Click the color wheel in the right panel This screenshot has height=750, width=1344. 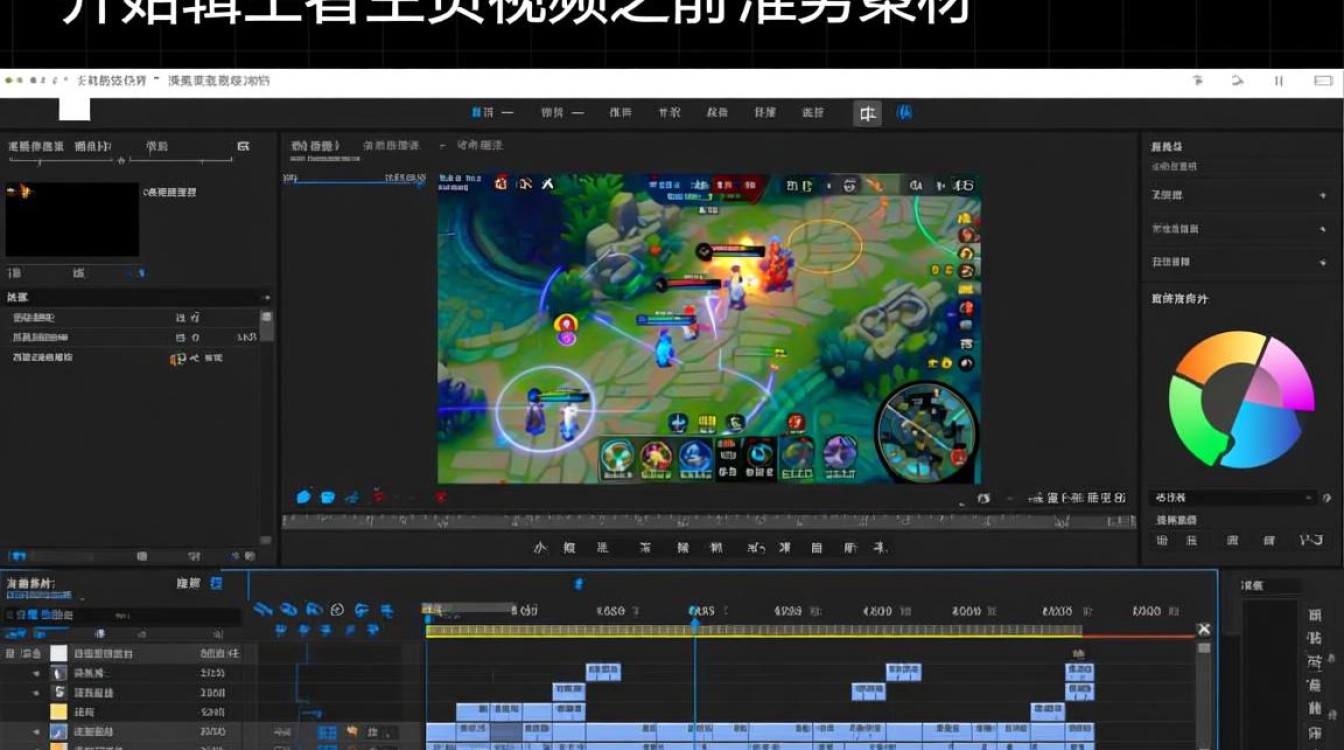[1241, 399]
